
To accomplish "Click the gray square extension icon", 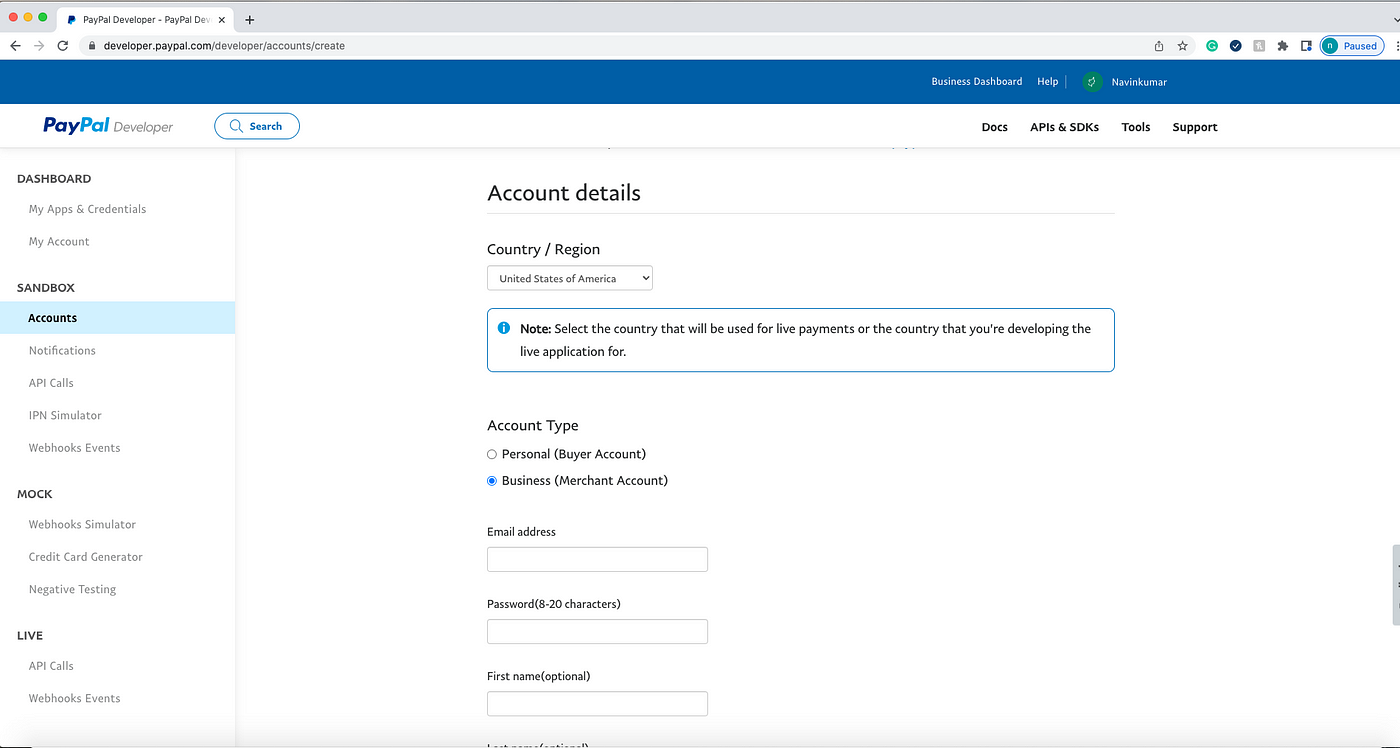I will [1259, 46].
